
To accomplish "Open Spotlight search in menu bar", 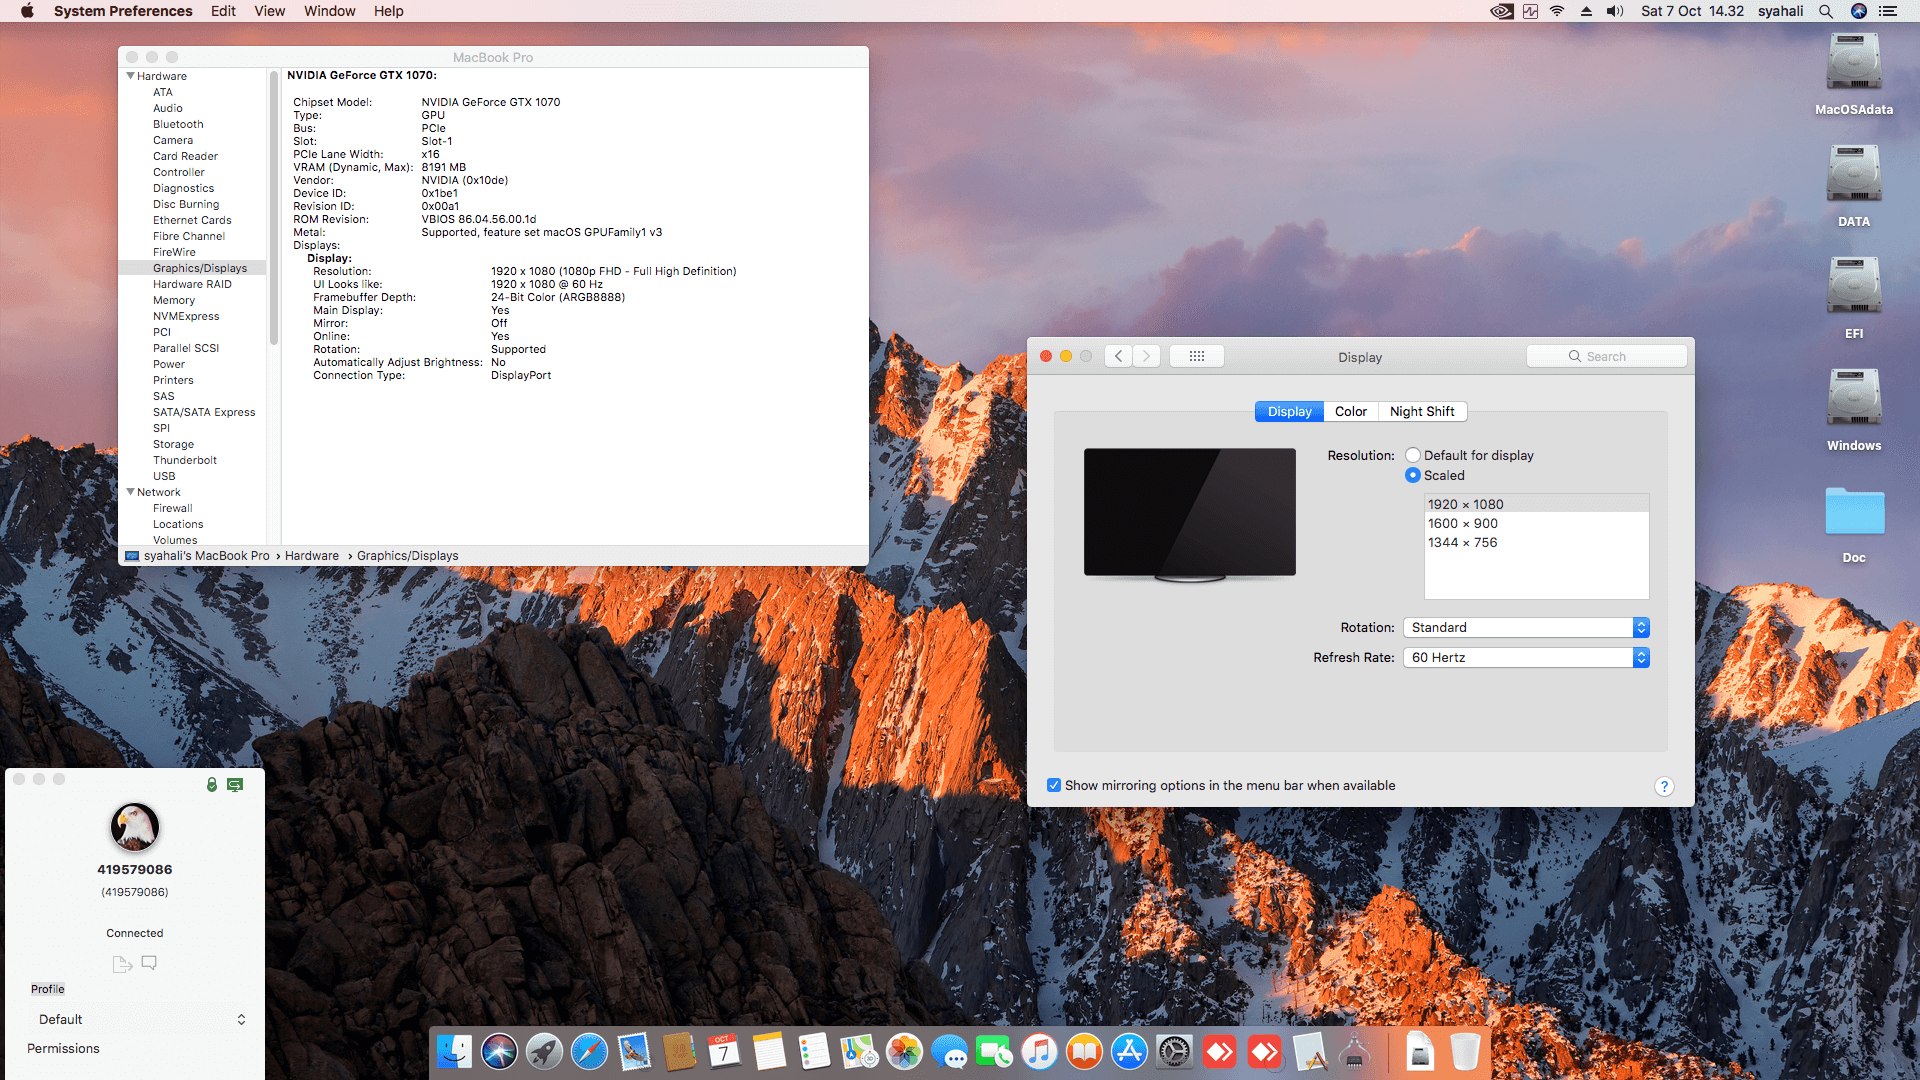I will [x=1826, y=11].
